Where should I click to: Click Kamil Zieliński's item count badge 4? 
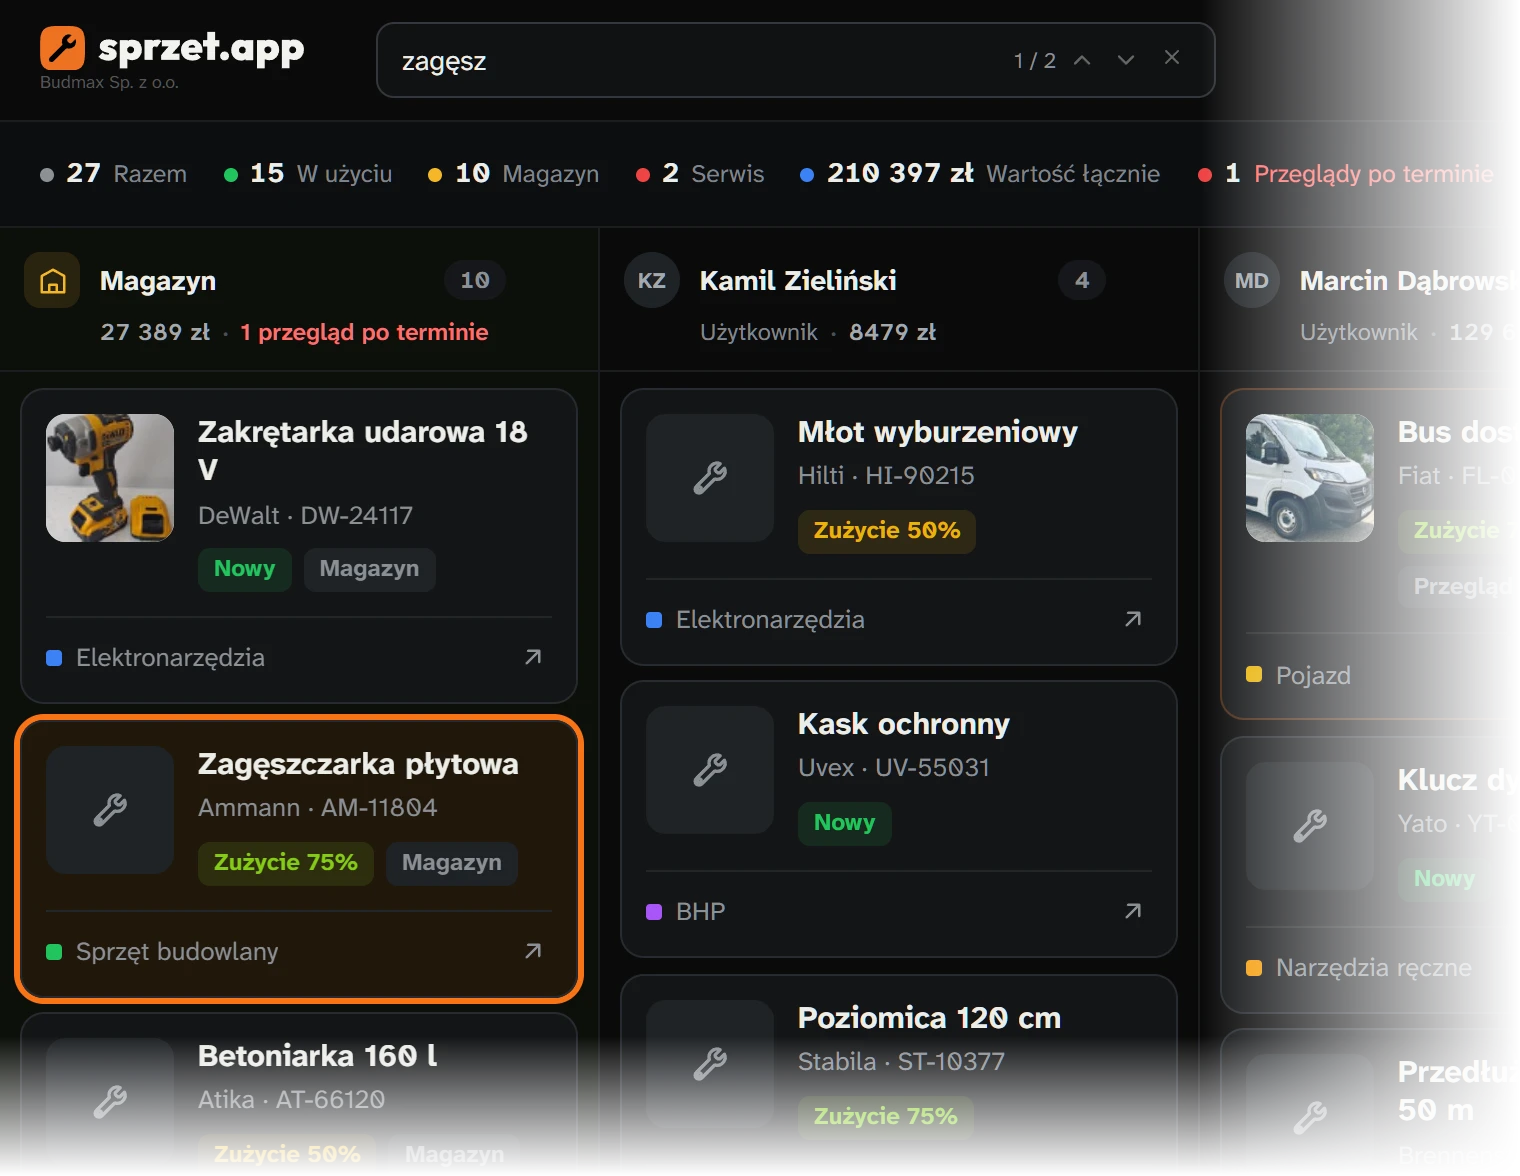click(x=1082, y=281)
